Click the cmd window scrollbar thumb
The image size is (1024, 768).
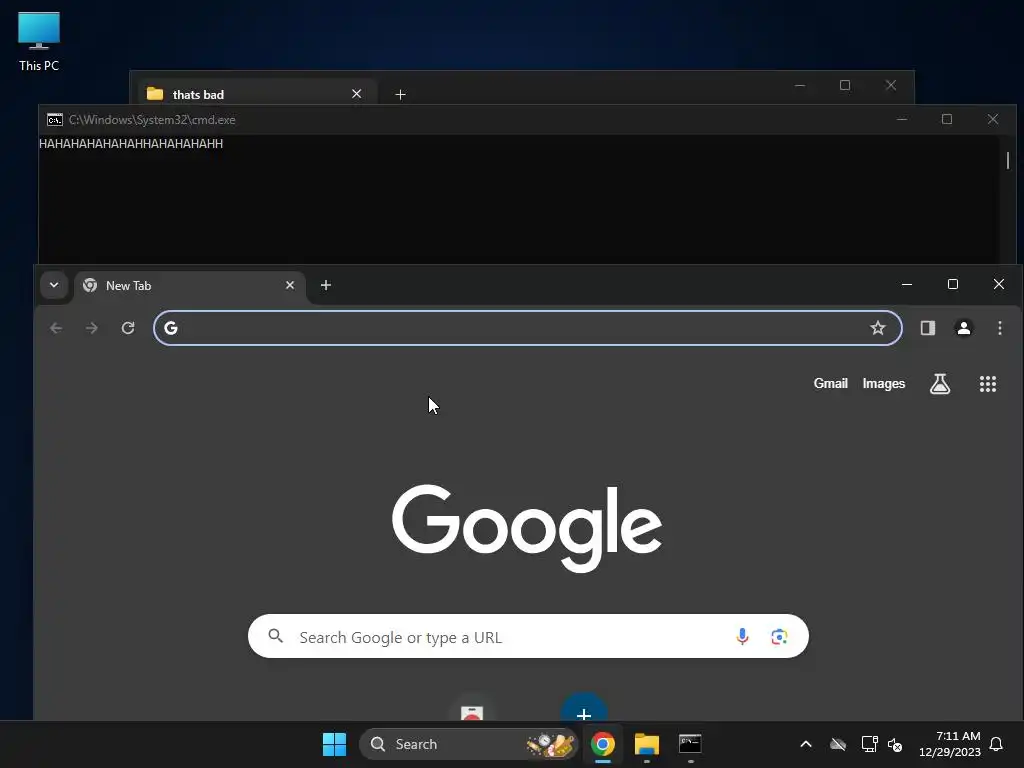point(1008,160)
